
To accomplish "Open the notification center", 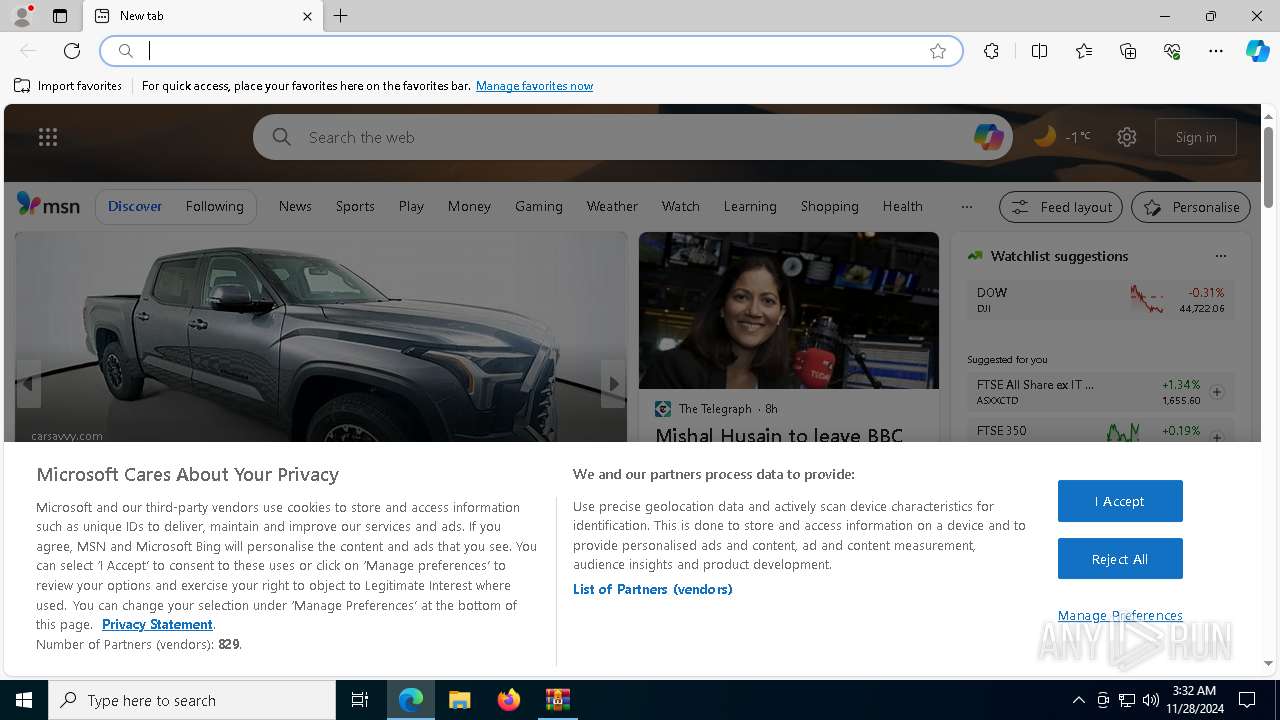I will (1247, 700).
